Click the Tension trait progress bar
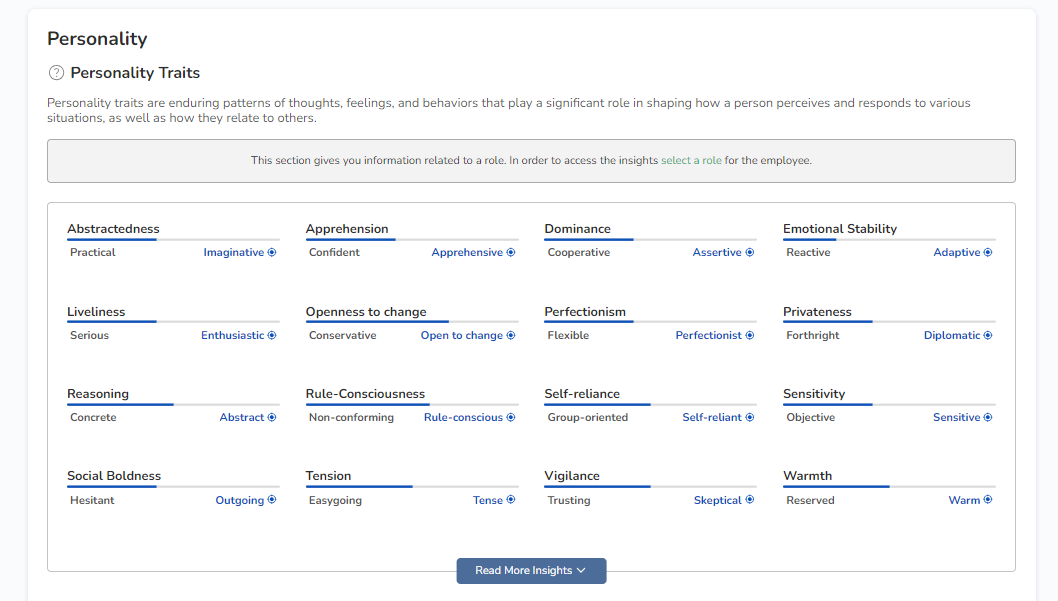Viewport: 1058px width, 601px height. coord(412,487)
